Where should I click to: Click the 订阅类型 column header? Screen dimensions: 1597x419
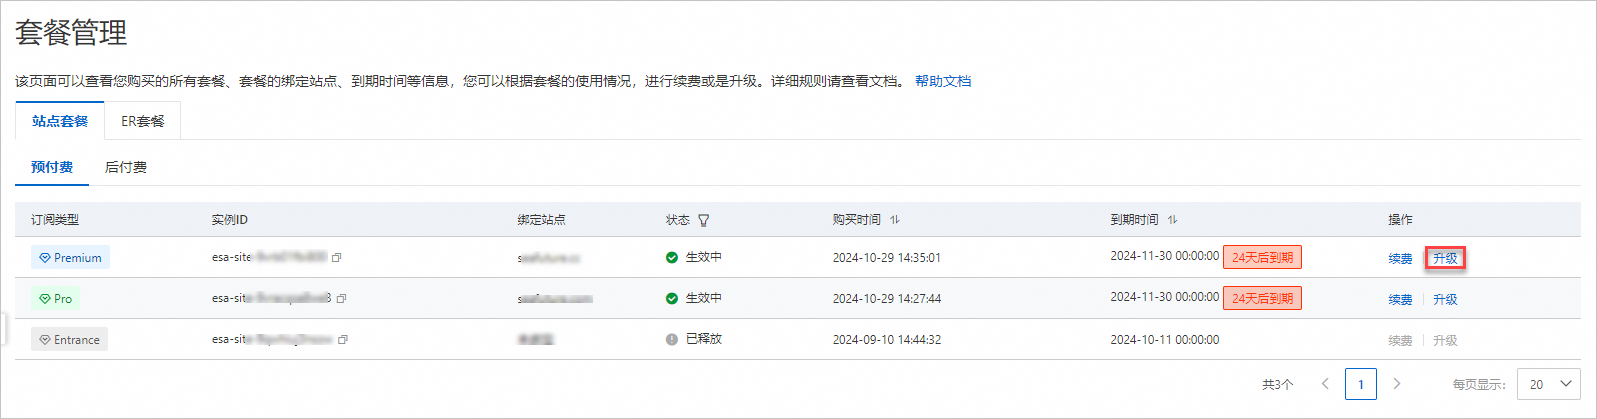coord(55,220)
